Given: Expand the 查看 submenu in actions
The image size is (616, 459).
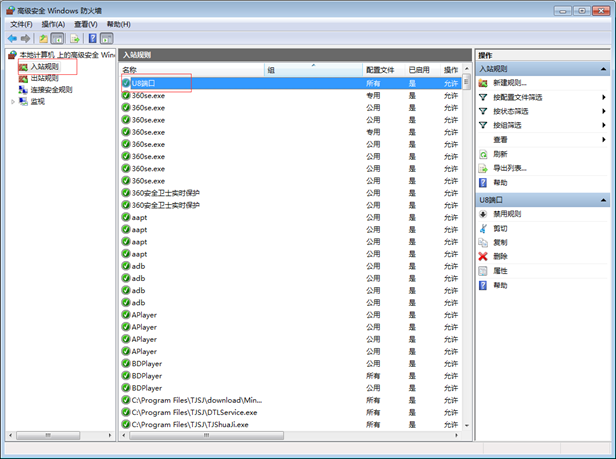Looking at the screenshot, I should [604, 140].
